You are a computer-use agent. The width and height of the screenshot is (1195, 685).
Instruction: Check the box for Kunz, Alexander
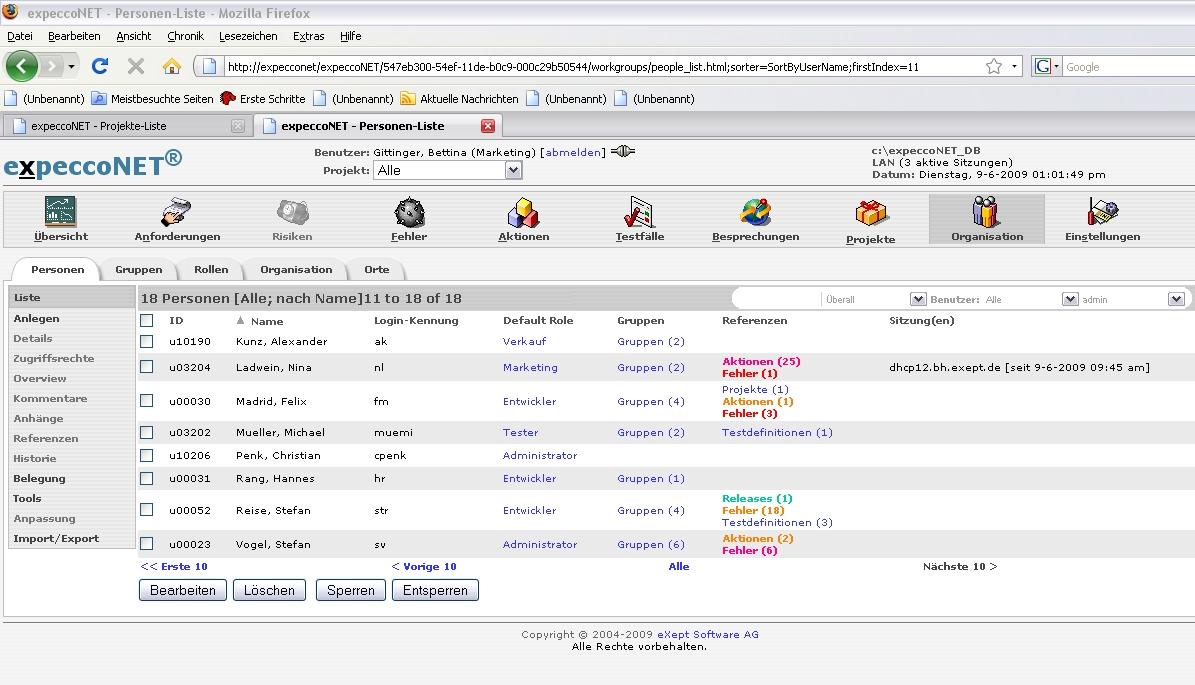click(146, 341)
